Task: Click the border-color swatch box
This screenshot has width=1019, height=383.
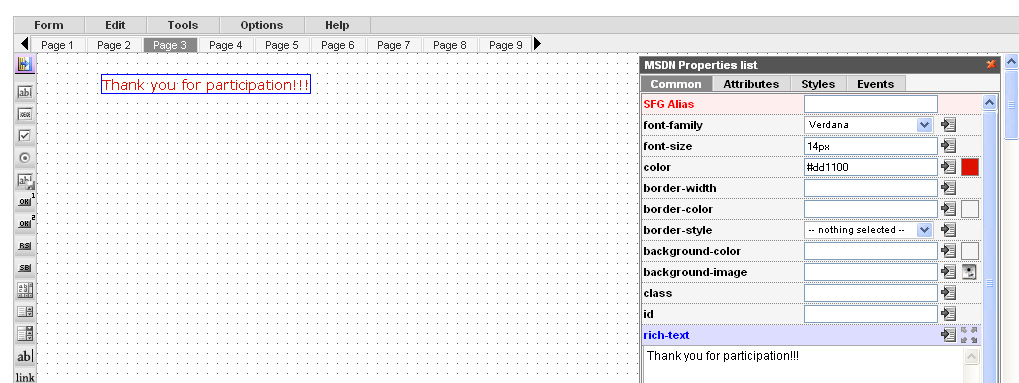Action: point(970,209)
